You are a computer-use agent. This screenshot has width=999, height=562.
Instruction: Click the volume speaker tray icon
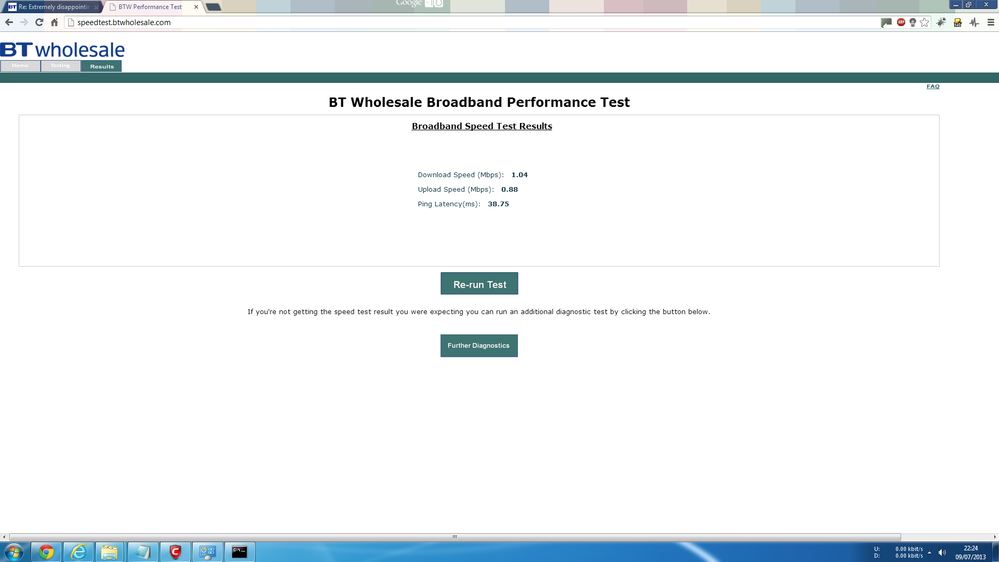(942, 552)
